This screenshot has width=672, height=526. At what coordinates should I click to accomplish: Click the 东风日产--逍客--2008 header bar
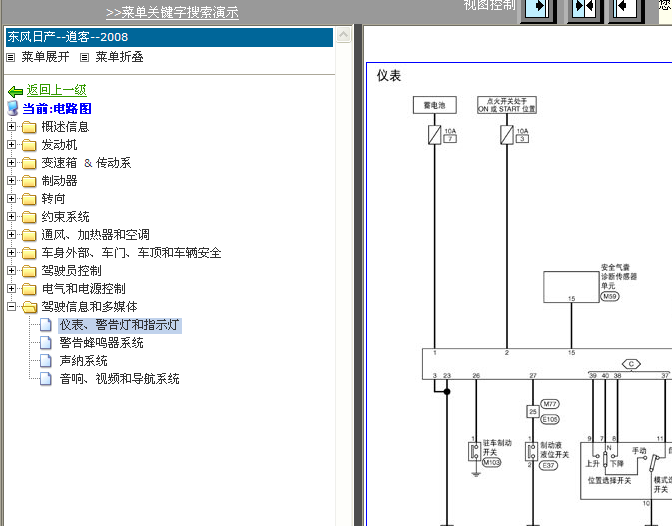169,37
